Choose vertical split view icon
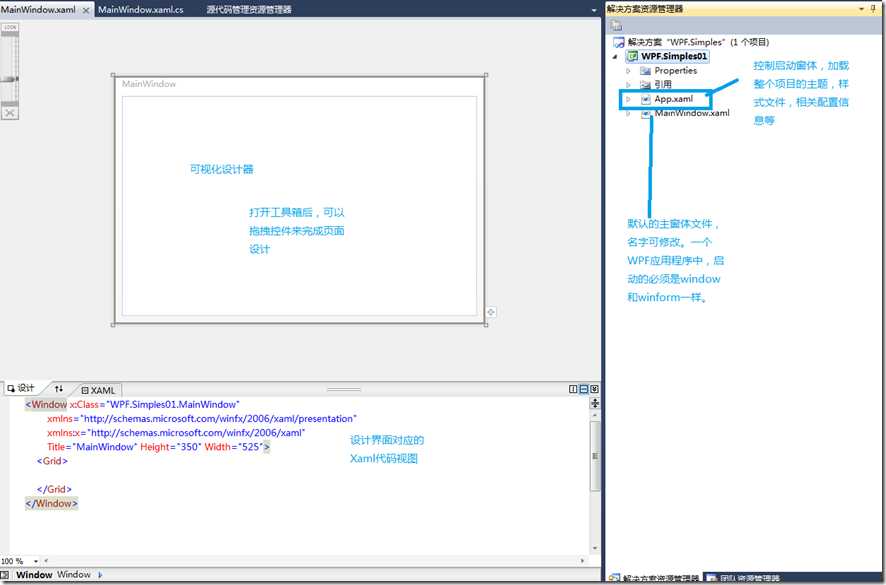Screen dimensions: 886x585 pos(573,389)
